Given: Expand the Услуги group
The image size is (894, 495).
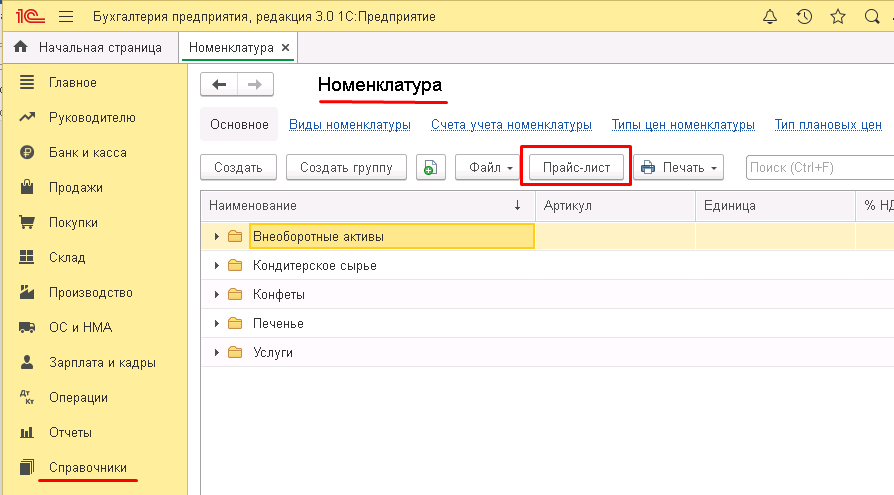Looking at the screenshot, I should pyautogui.click(x=217, y=352).
